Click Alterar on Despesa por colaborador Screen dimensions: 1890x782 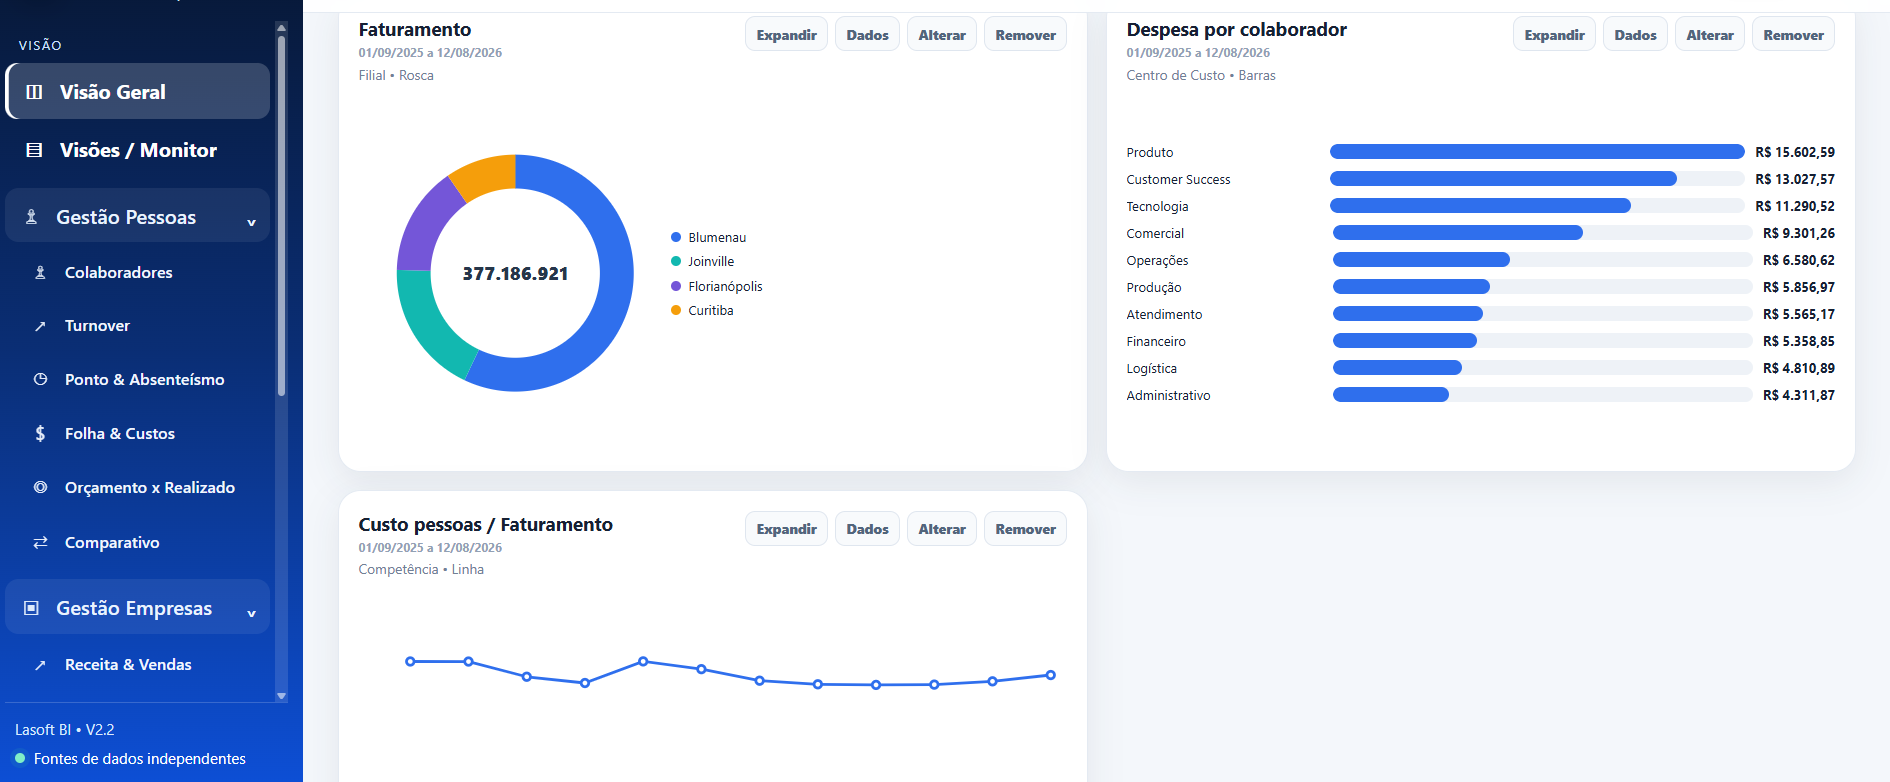(x=1710, y=35)
